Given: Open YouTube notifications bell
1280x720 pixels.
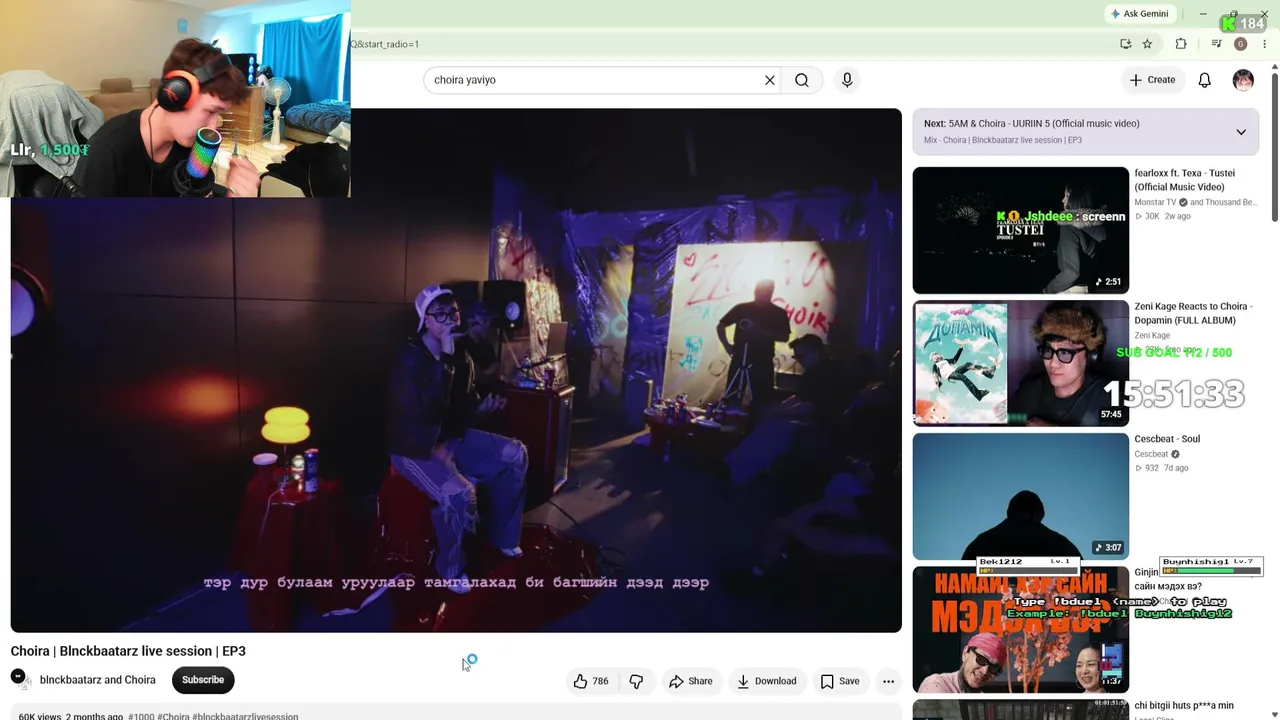Looking at the screenshot, I should pyautogui.click(x=1205, y=80).
